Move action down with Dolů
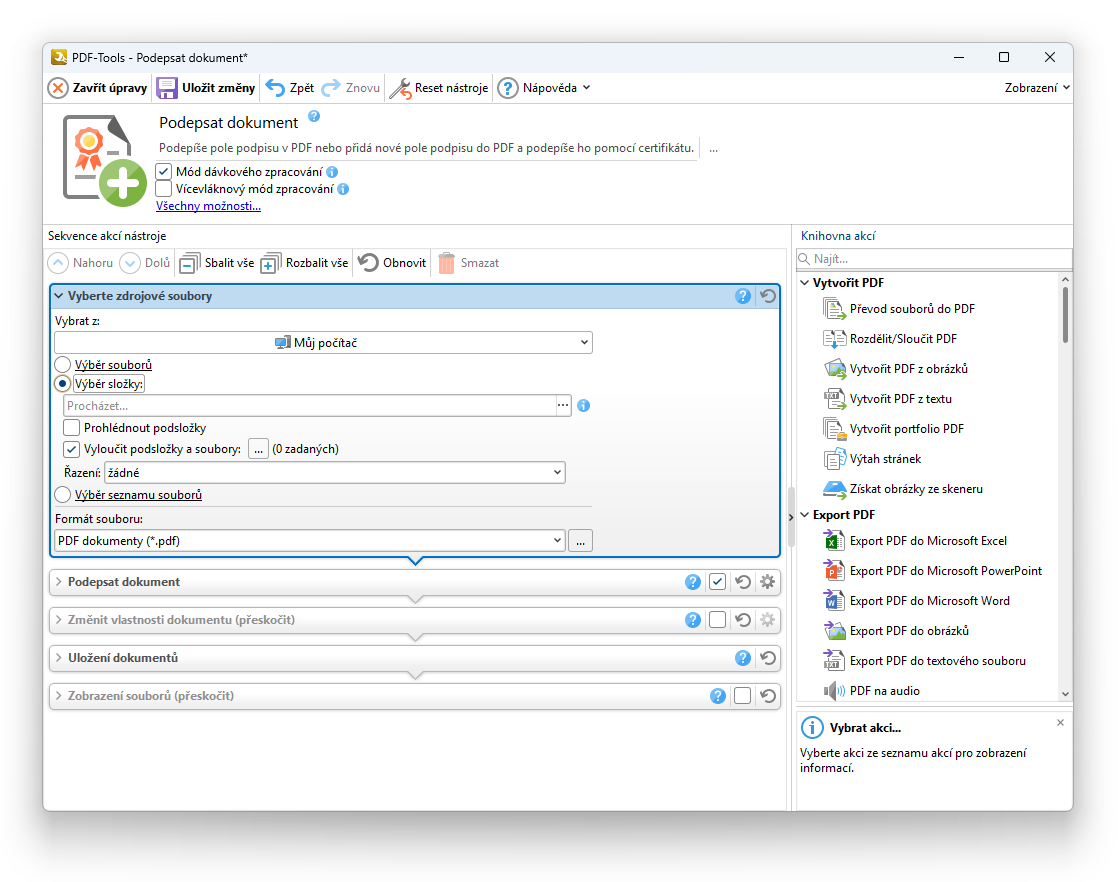Image resolution: width=1118 pixels, height=882 pixels. pos(145,263)
